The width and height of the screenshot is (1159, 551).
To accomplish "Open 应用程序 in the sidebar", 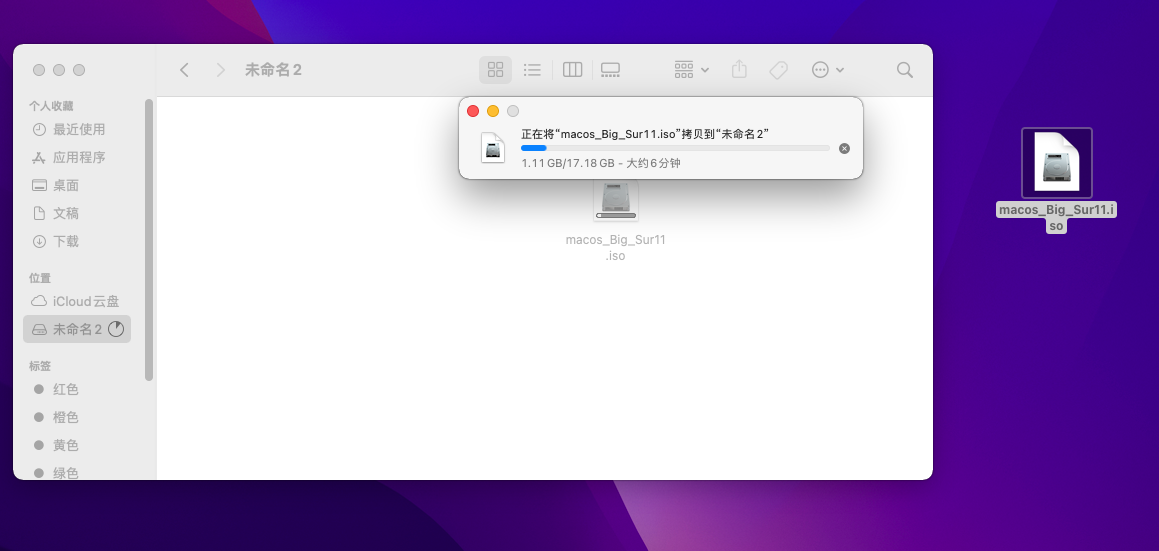I will coord(77,158).
